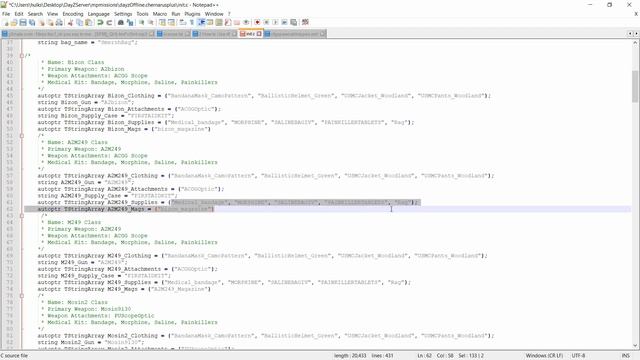Collapse comment block at line 51
640x360 pixels.
point(22,136)
